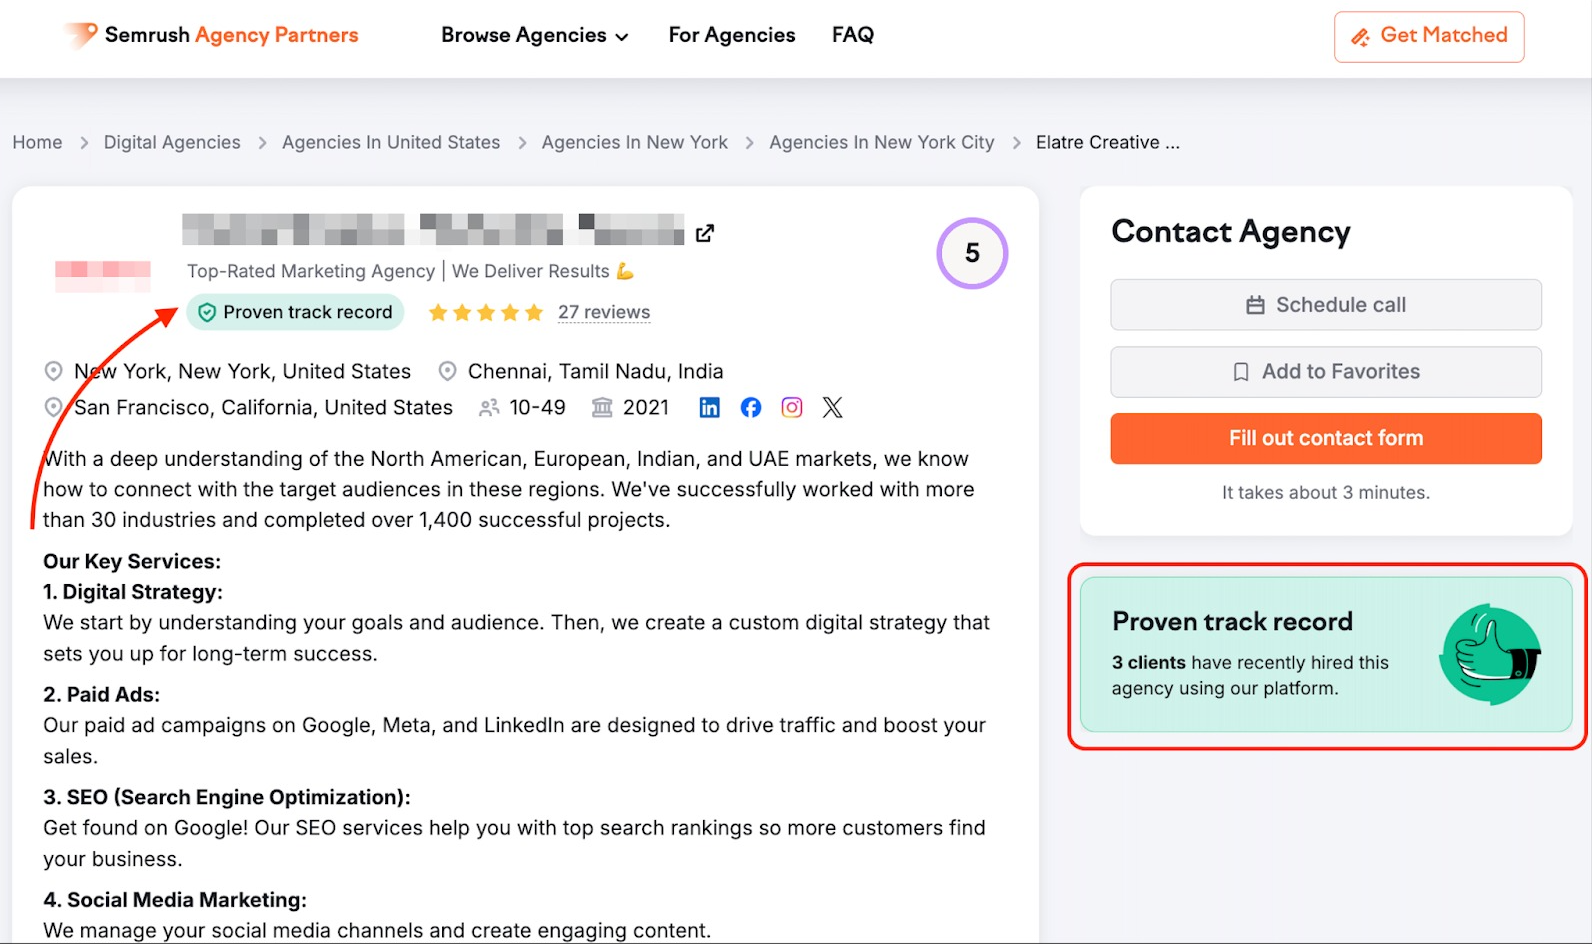Click the Semrush flame logo
Viewport: 1592px width, 944px height.
(x=81, y=35)
